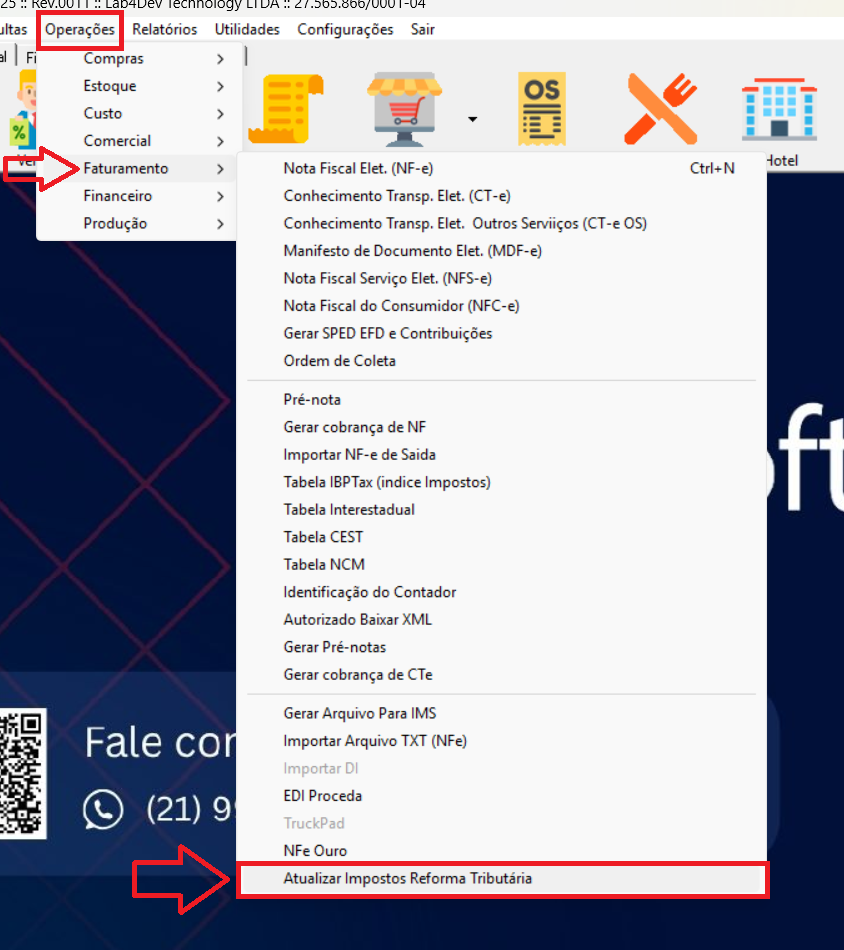Click the QR code image
This screenshot has width=844, height=950.
coord(22,772)
